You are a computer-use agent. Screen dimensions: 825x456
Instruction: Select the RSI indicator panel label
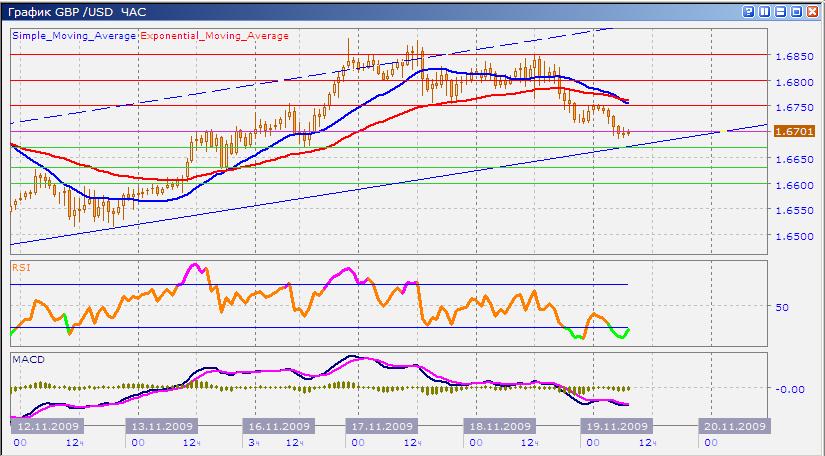coord(20,267)
